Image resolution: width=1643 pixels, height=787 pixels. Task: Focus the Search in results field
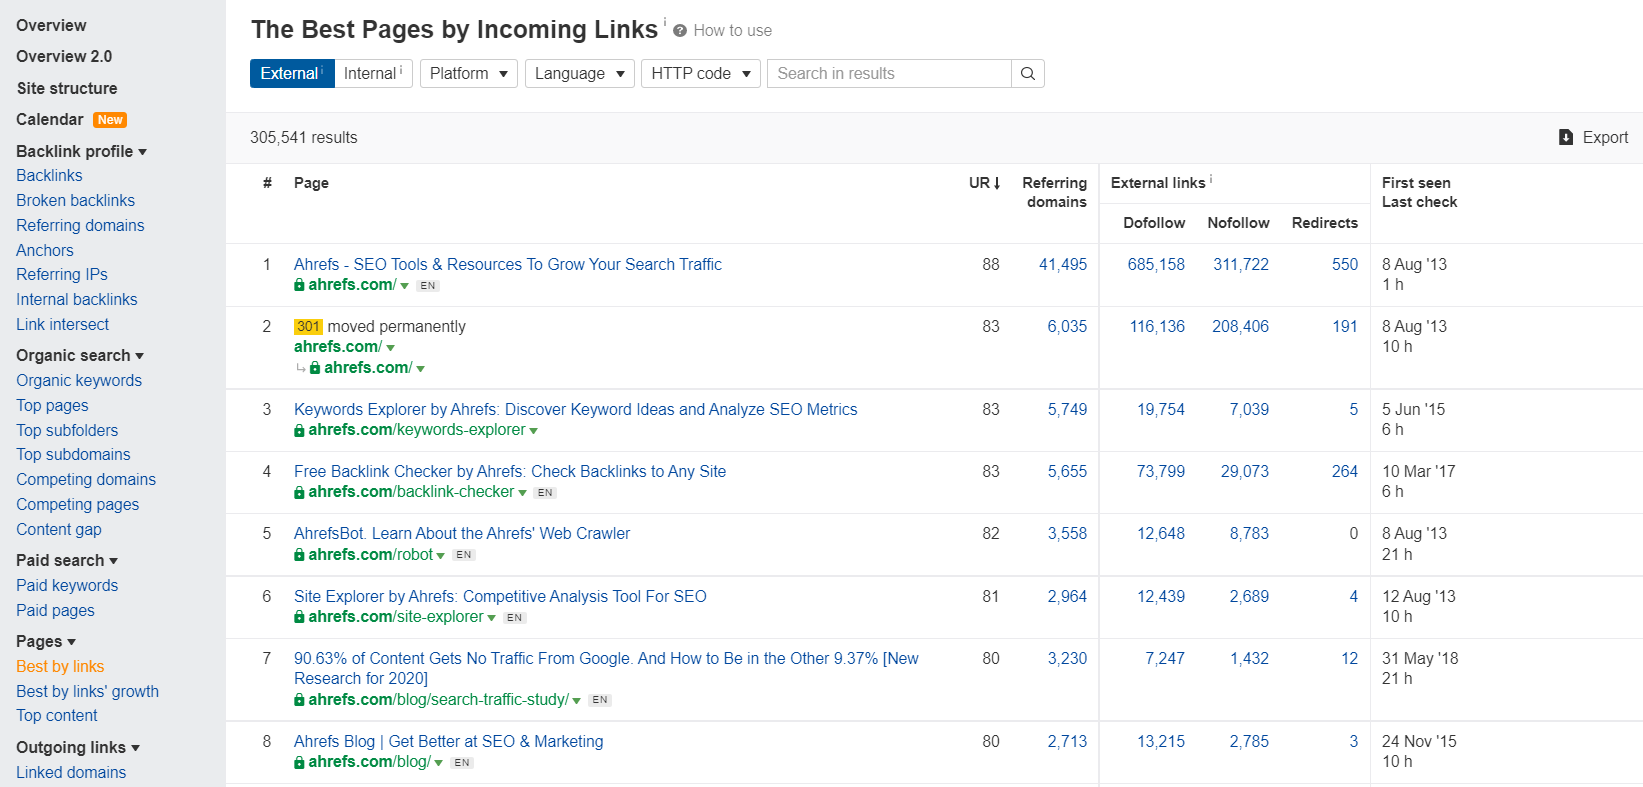coord(889,74)
